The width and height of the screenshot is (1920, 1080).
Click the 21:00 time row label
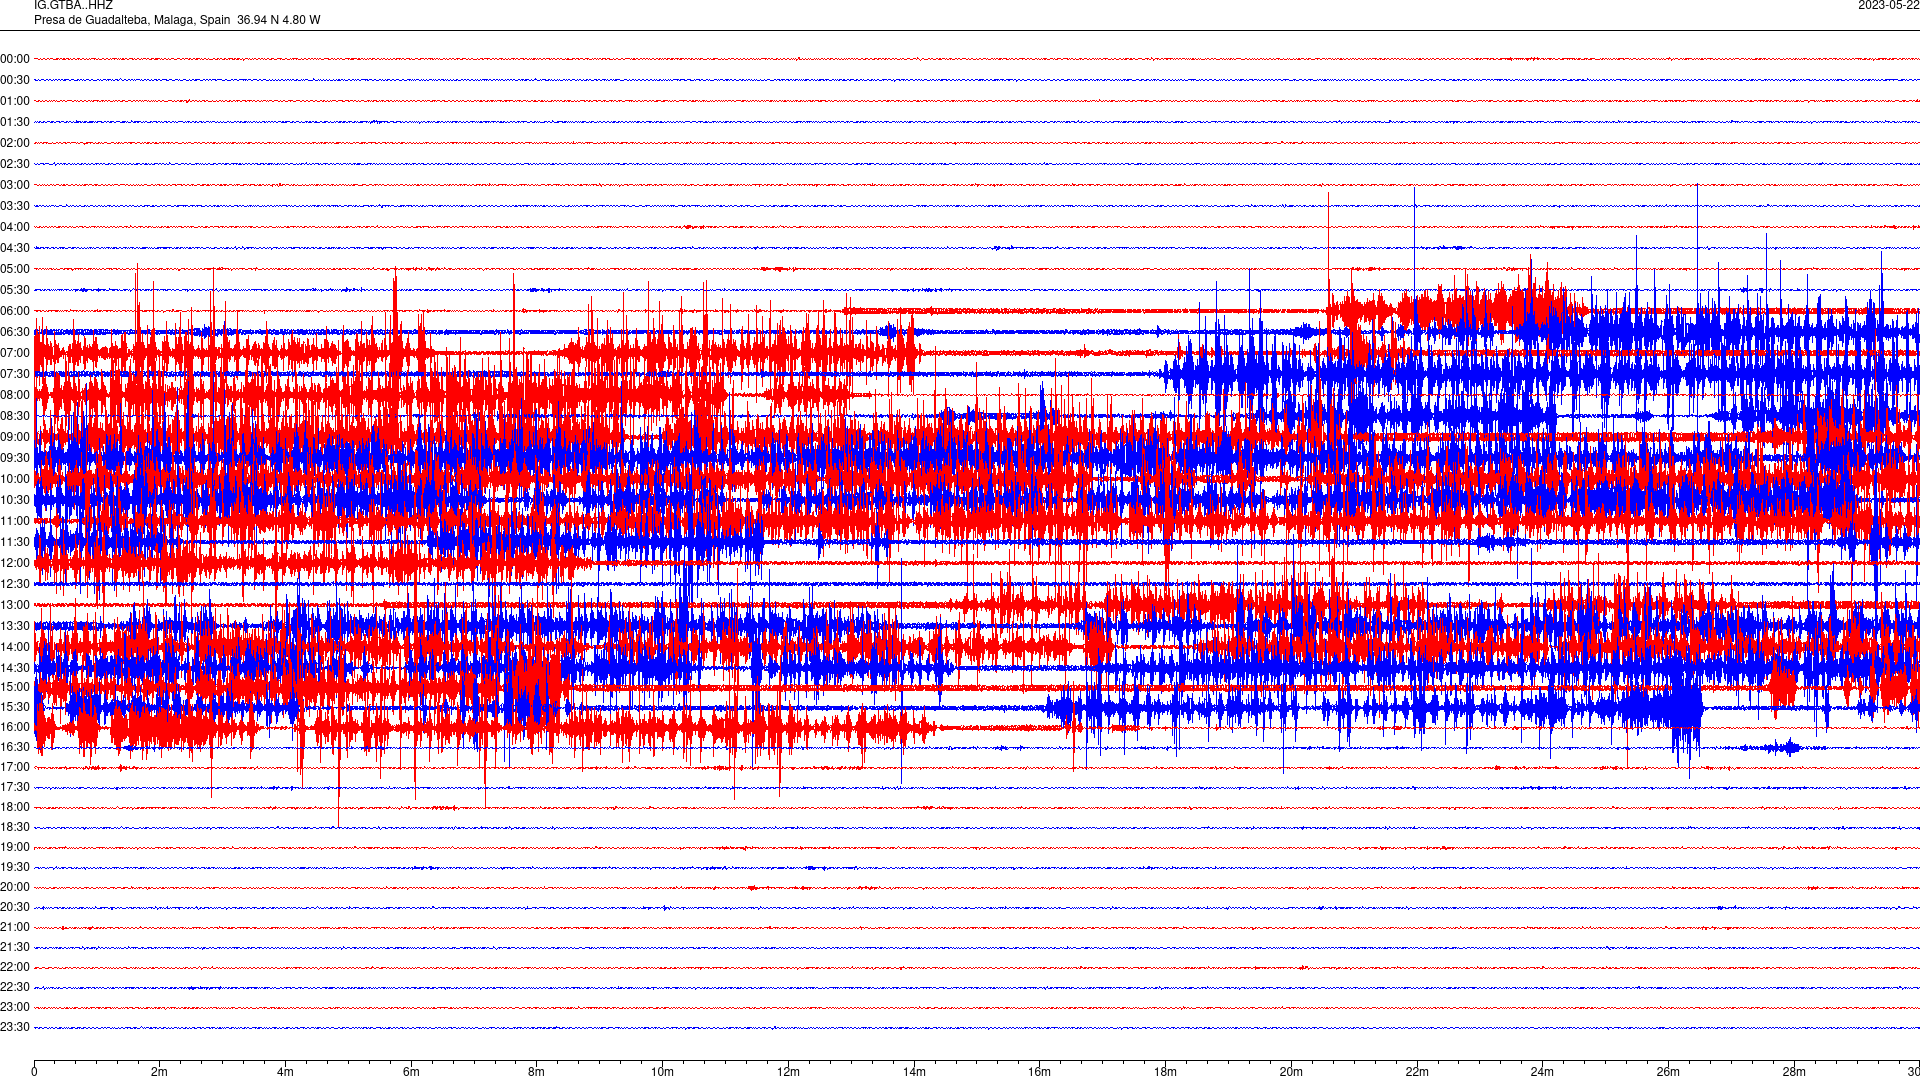[15, 927]
